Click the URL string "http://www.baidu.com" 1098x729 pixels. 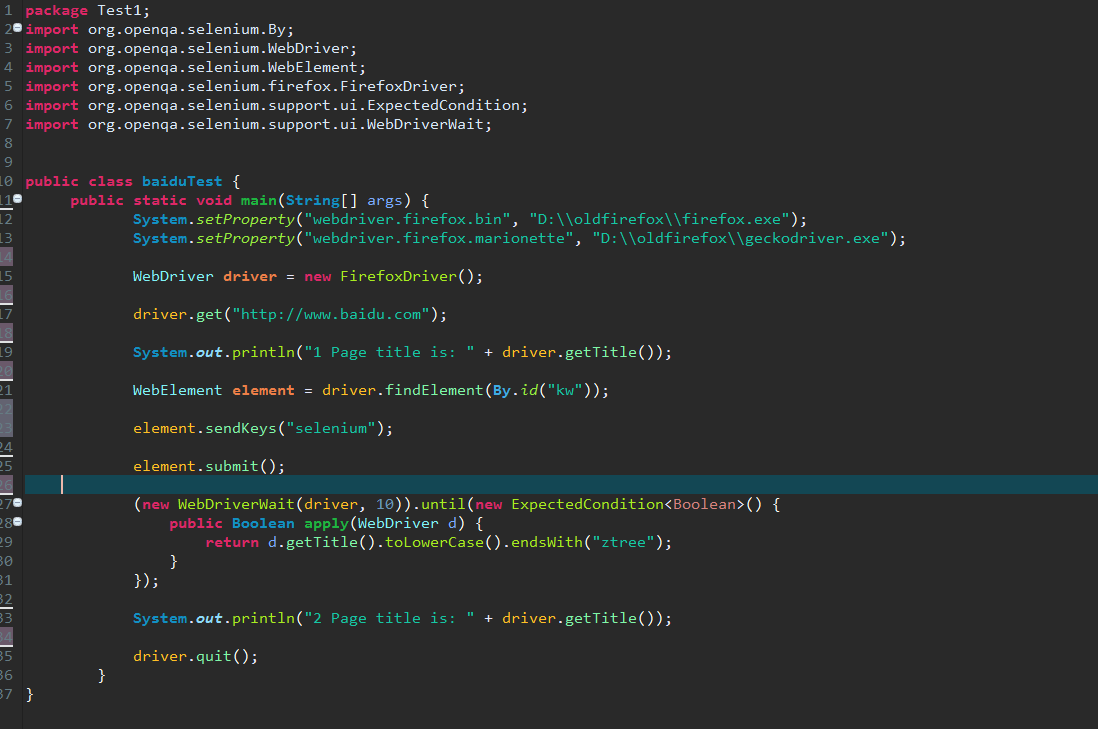(331, 314)
